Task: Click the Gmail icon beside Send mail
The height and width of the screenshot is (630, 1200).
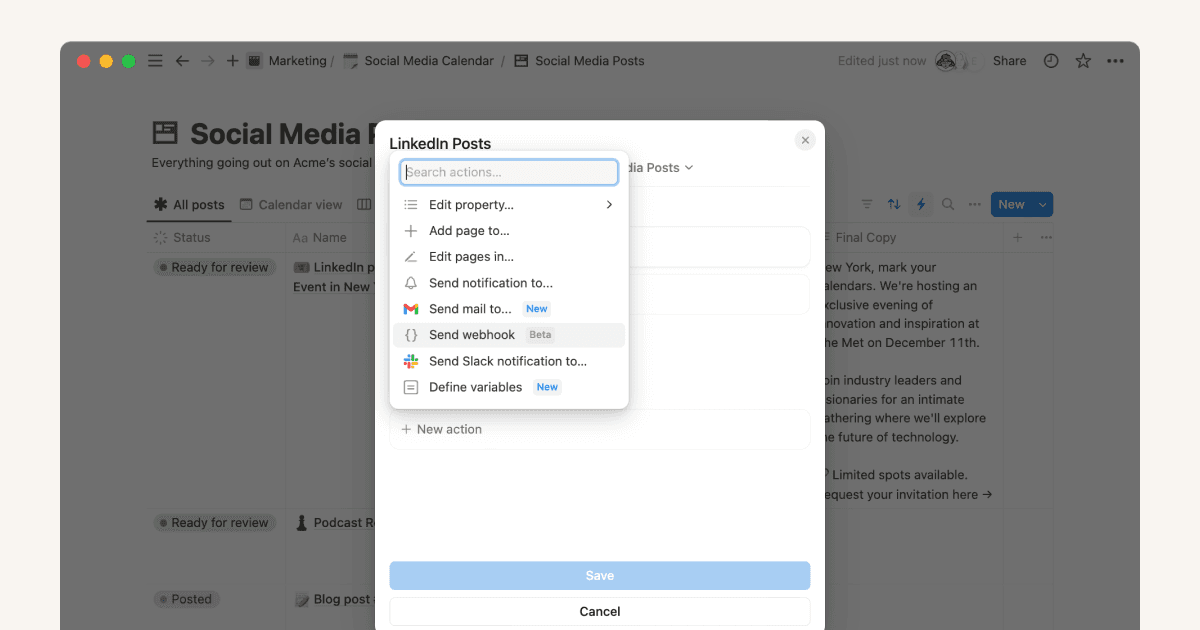Action: point(410,309)
